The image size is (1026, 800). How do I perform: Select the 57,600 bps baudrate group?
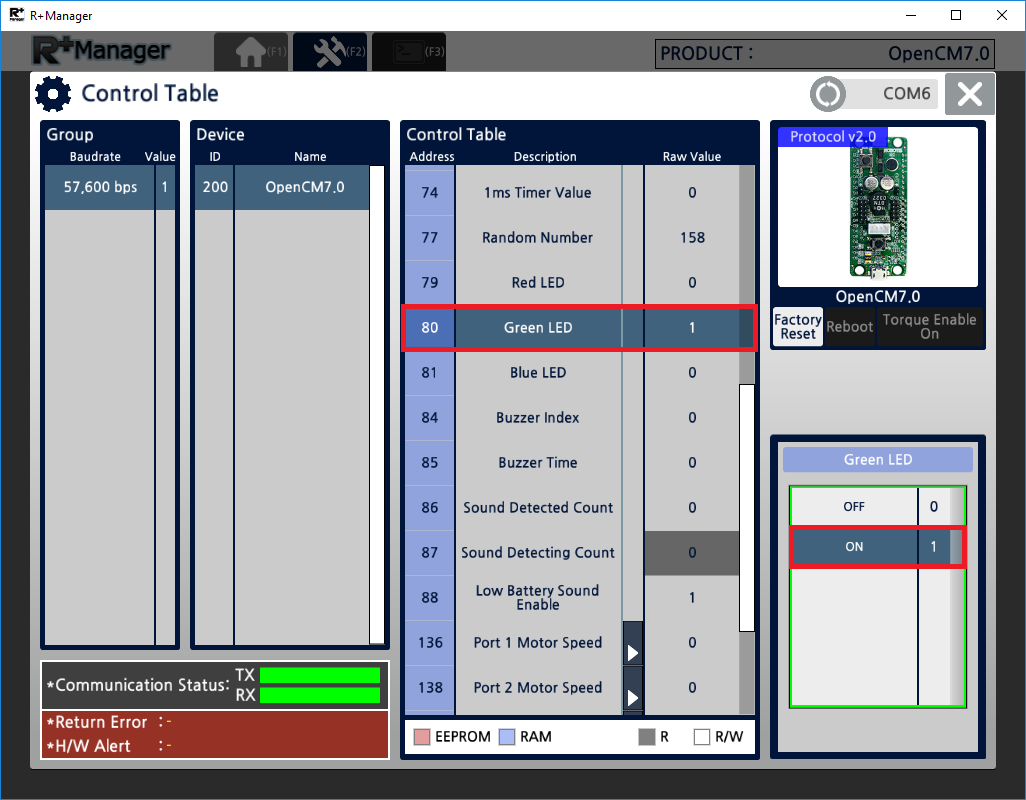tap(100, 187)
